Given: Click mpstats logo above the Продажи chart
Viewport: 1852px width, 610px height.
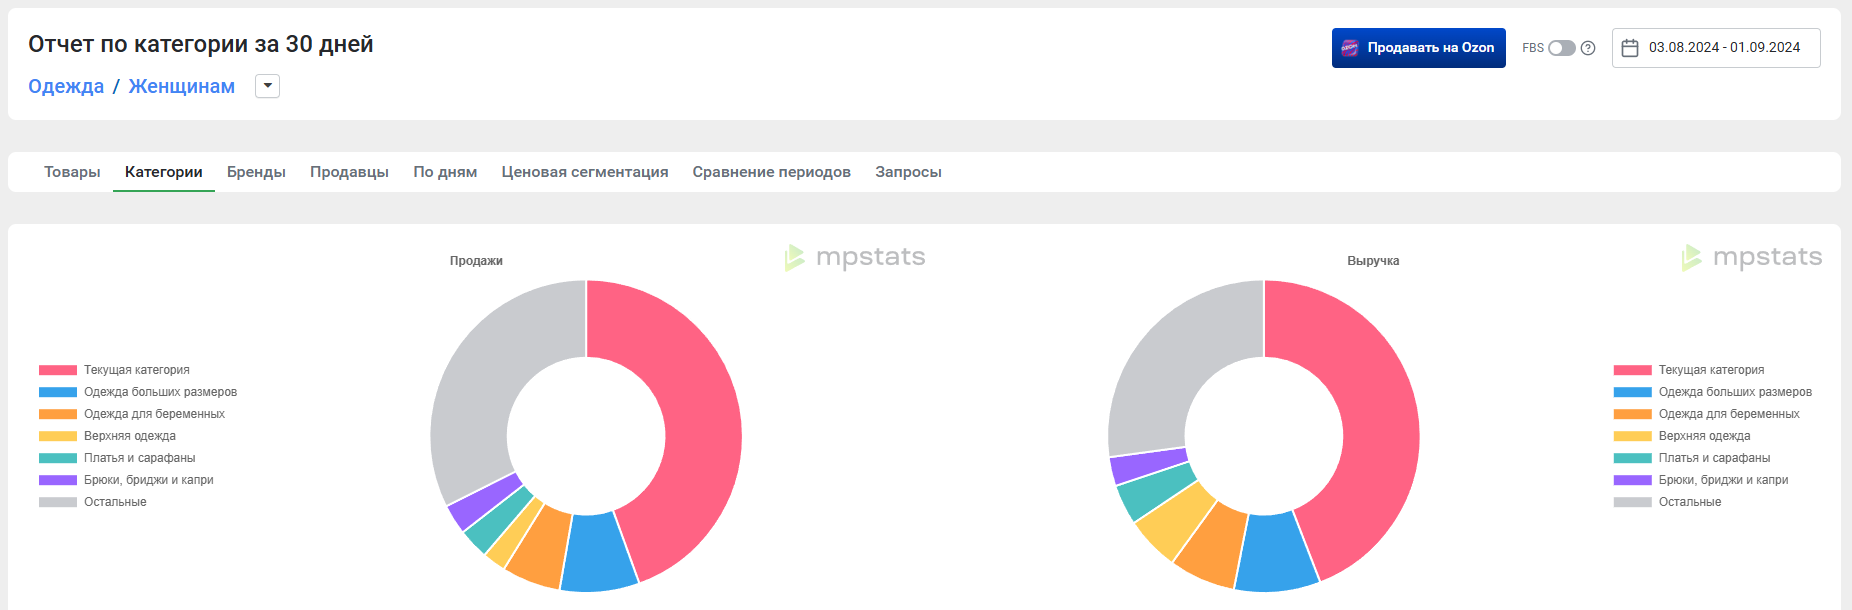Looking at the screenshot, I should click(x=856, y=258).
